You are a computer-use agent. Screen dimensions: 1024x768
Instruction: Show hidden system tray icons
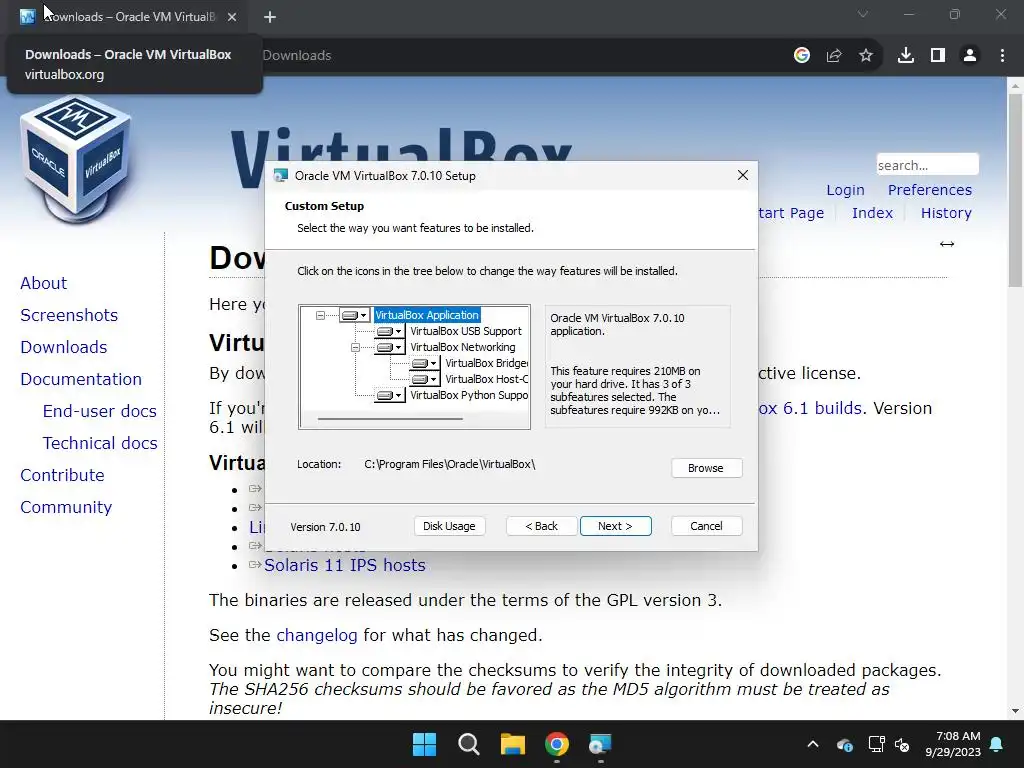click(x=813, y=744)
